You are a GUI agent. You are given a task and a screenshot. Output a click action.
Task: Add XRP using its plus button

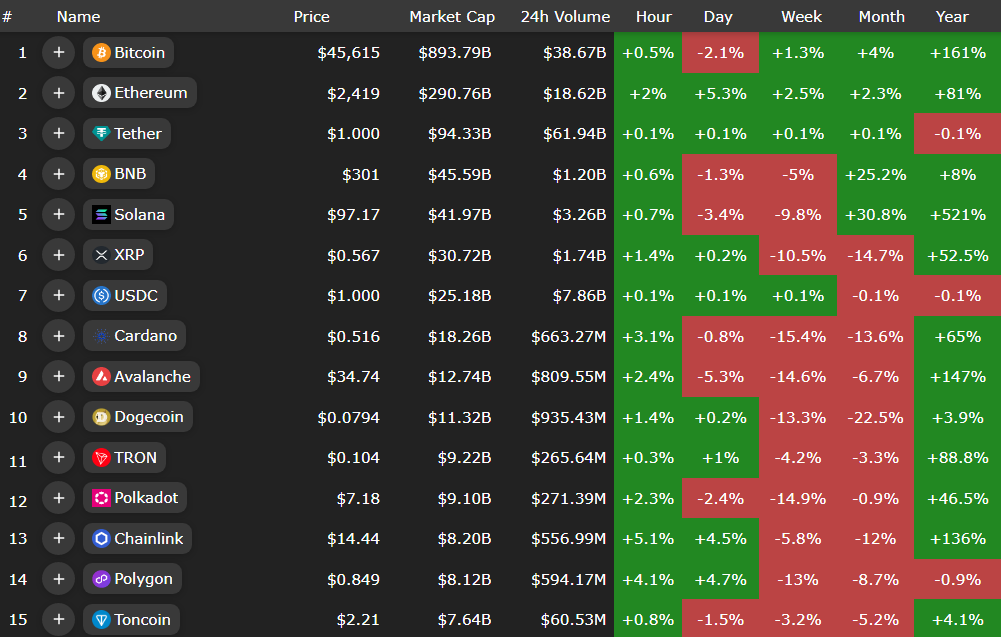click(58, 255)
